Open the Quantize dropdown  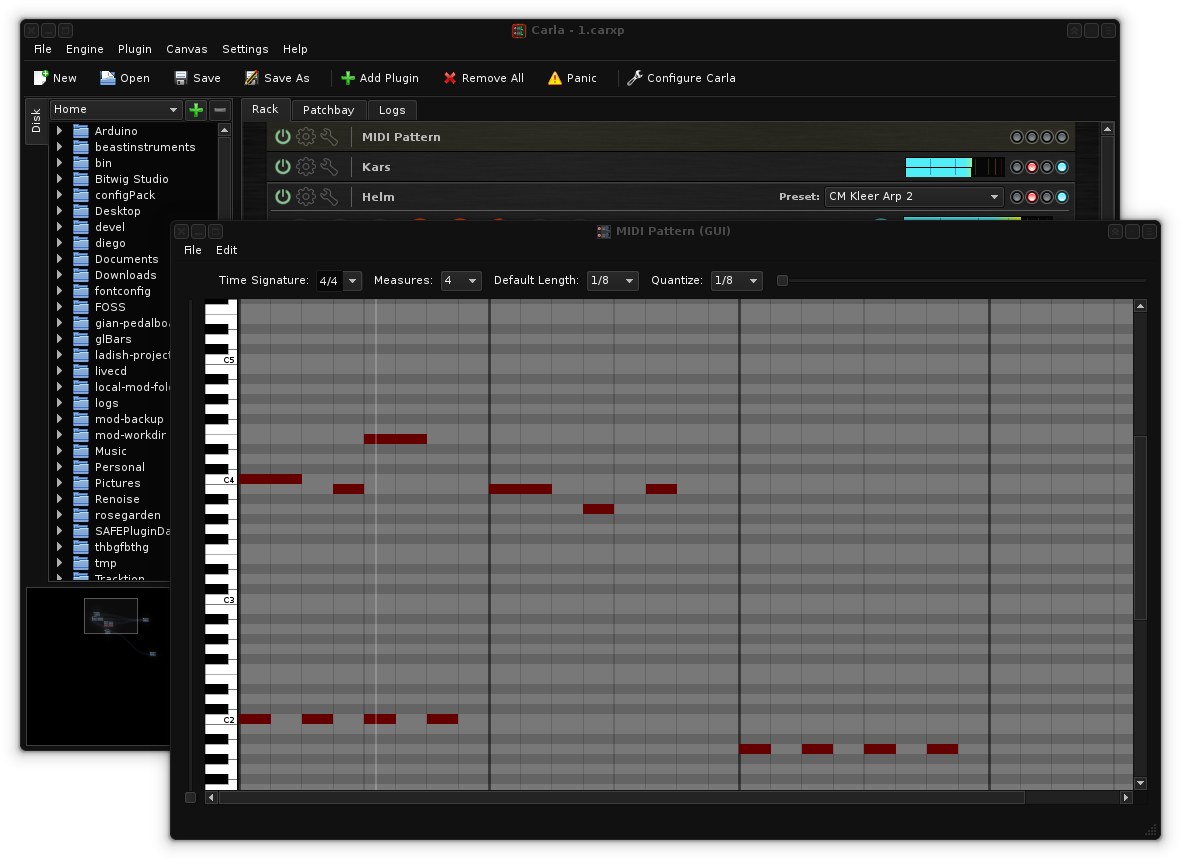(737, 281)
